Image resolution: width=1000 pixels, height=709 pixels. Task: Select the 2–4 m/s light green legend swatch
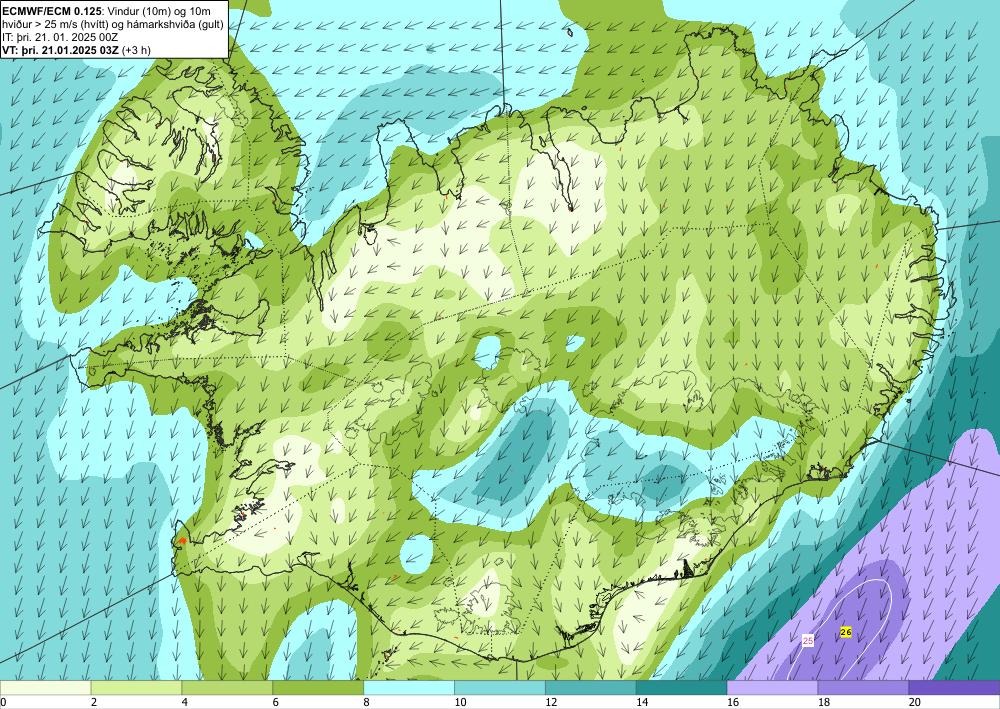click(x=136, y=688)
